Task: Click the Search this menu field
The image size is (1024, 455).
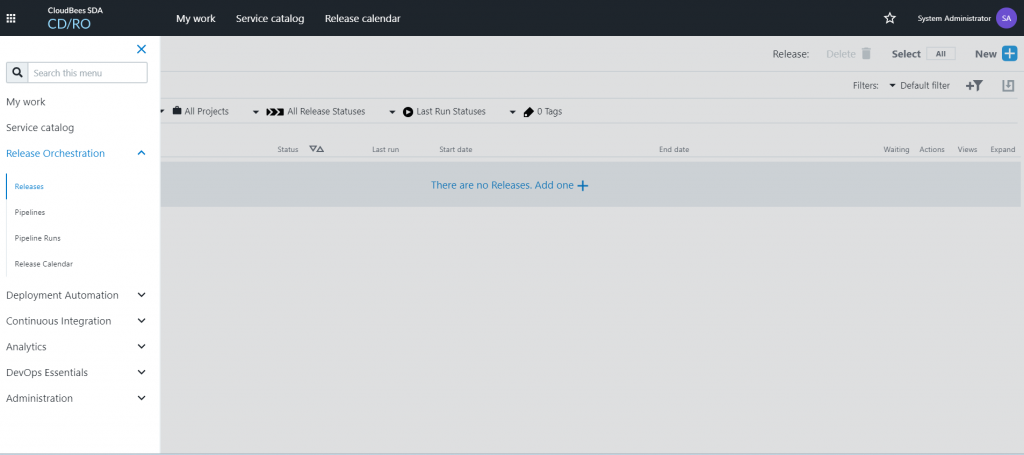Action: coord(87,73)
